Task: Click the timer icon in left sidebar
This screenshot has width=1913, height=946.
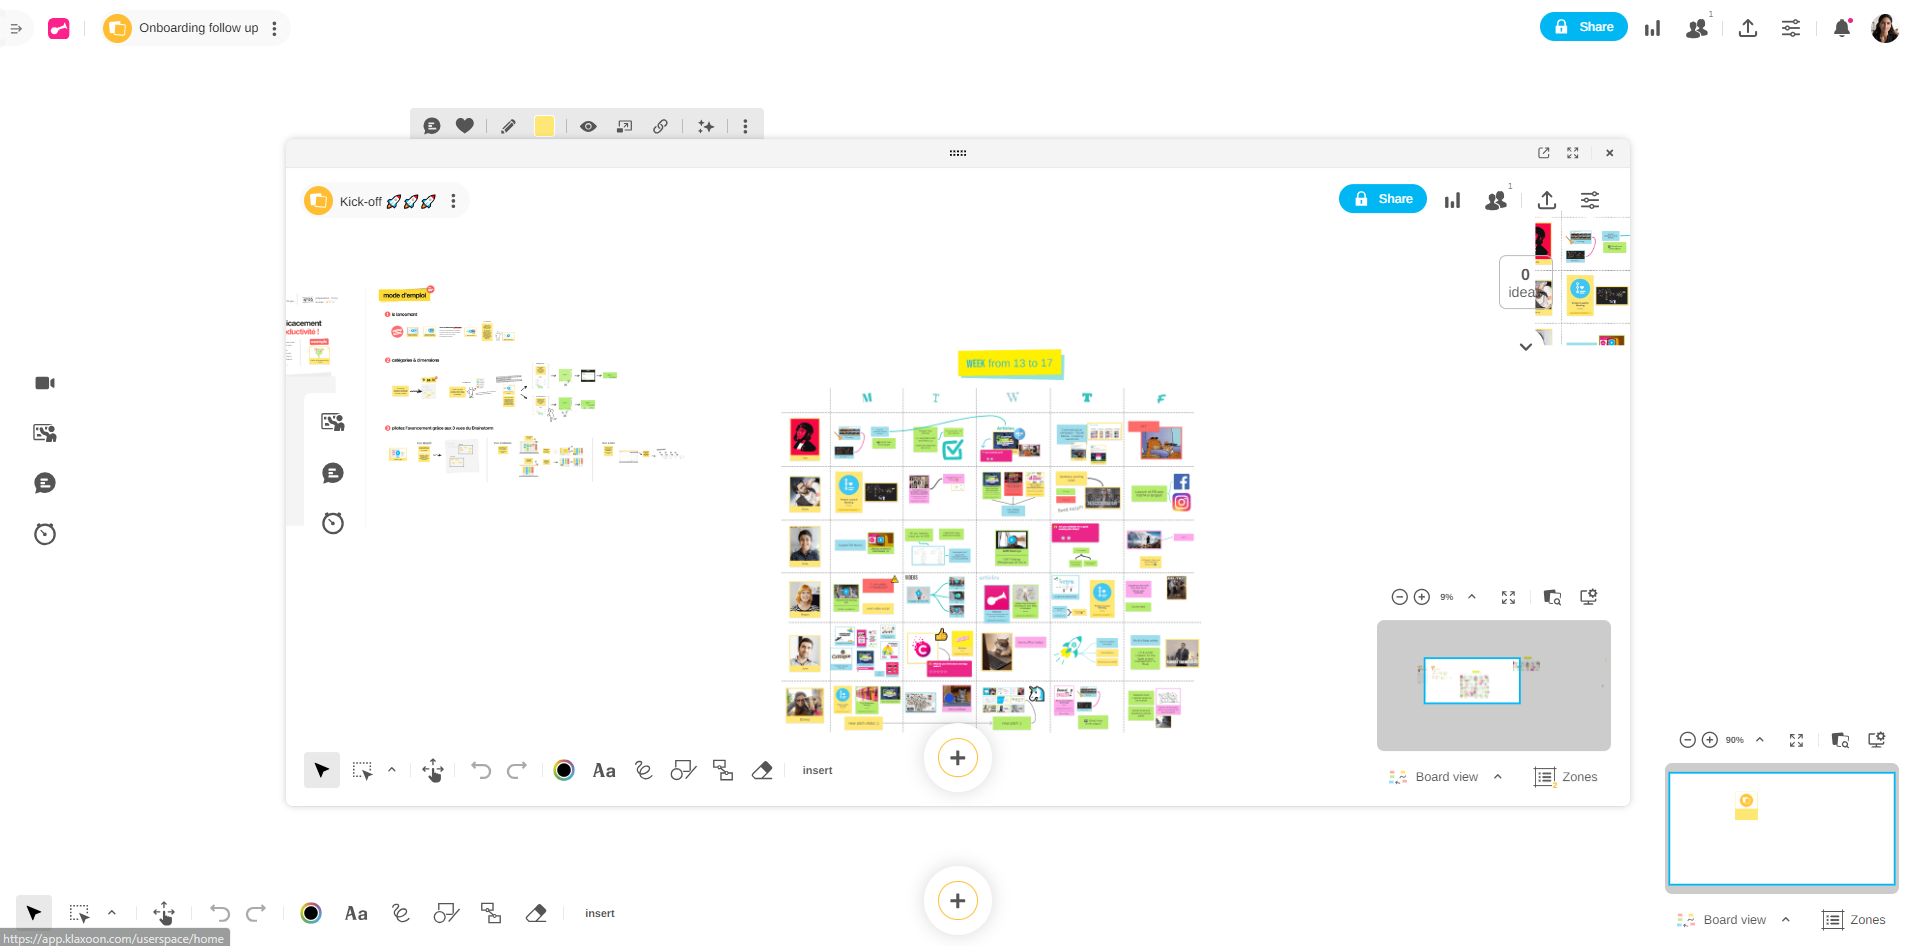Action: click(x=45, y=534)
